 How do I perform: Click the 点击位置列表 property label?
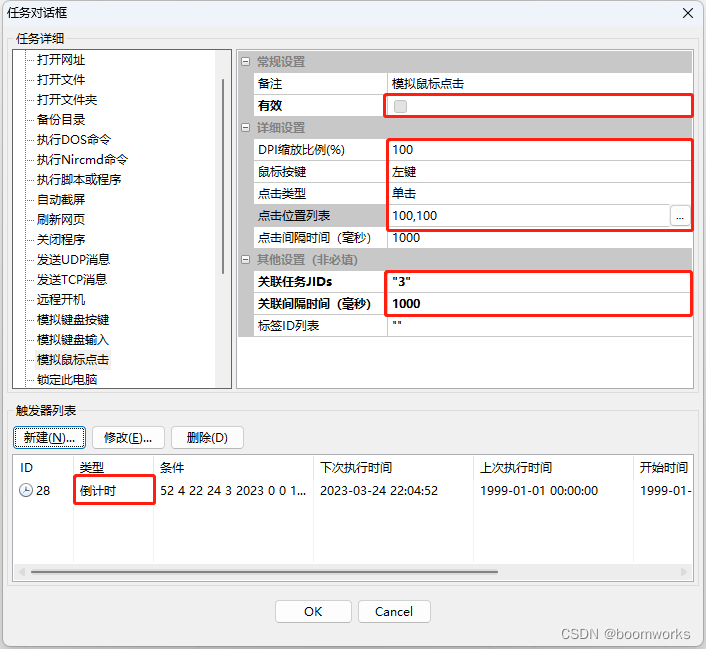[x=294, y=216]
